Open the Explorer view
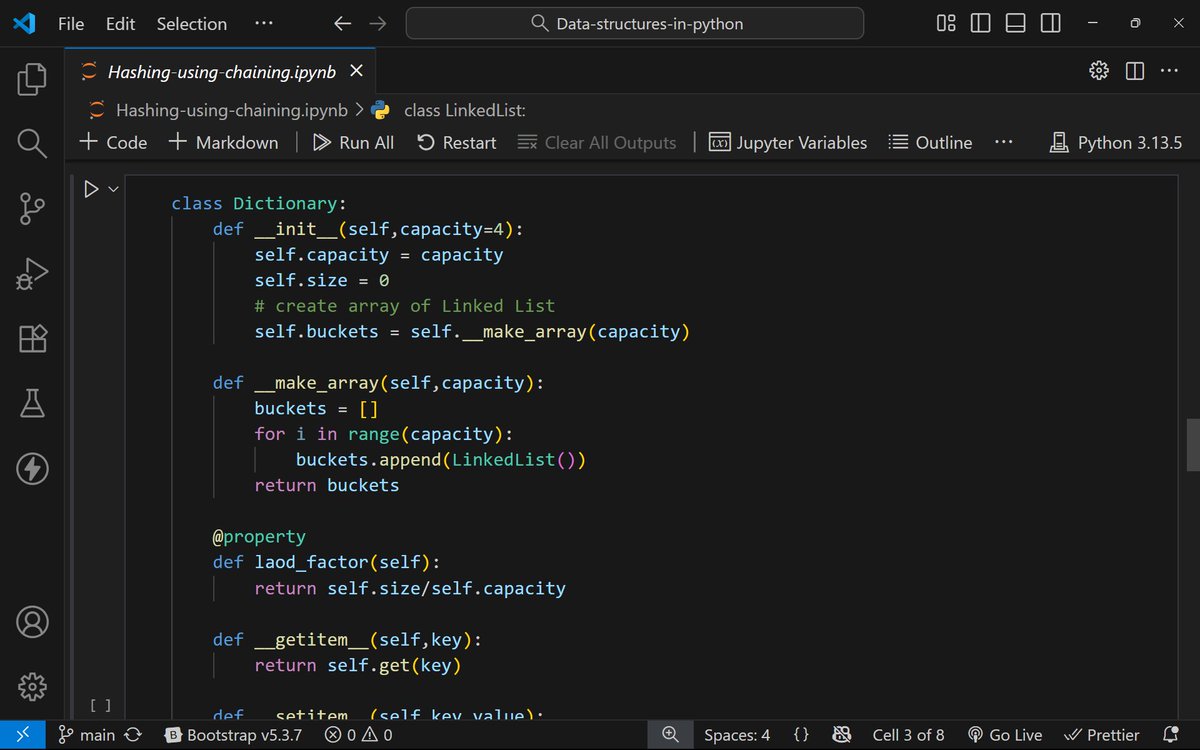The width and height of the screenshot is (1200, 750). pyautogui.click(x=31, y=78)
